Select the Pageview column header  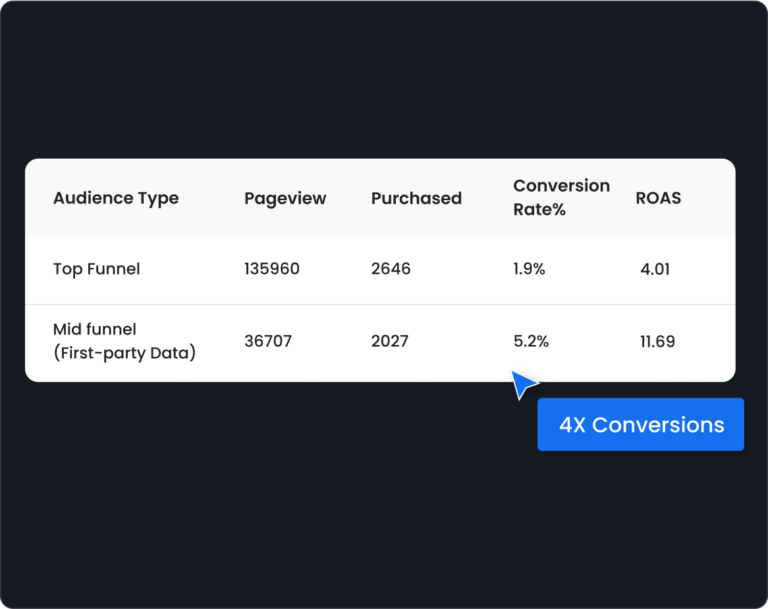[285, 198]
